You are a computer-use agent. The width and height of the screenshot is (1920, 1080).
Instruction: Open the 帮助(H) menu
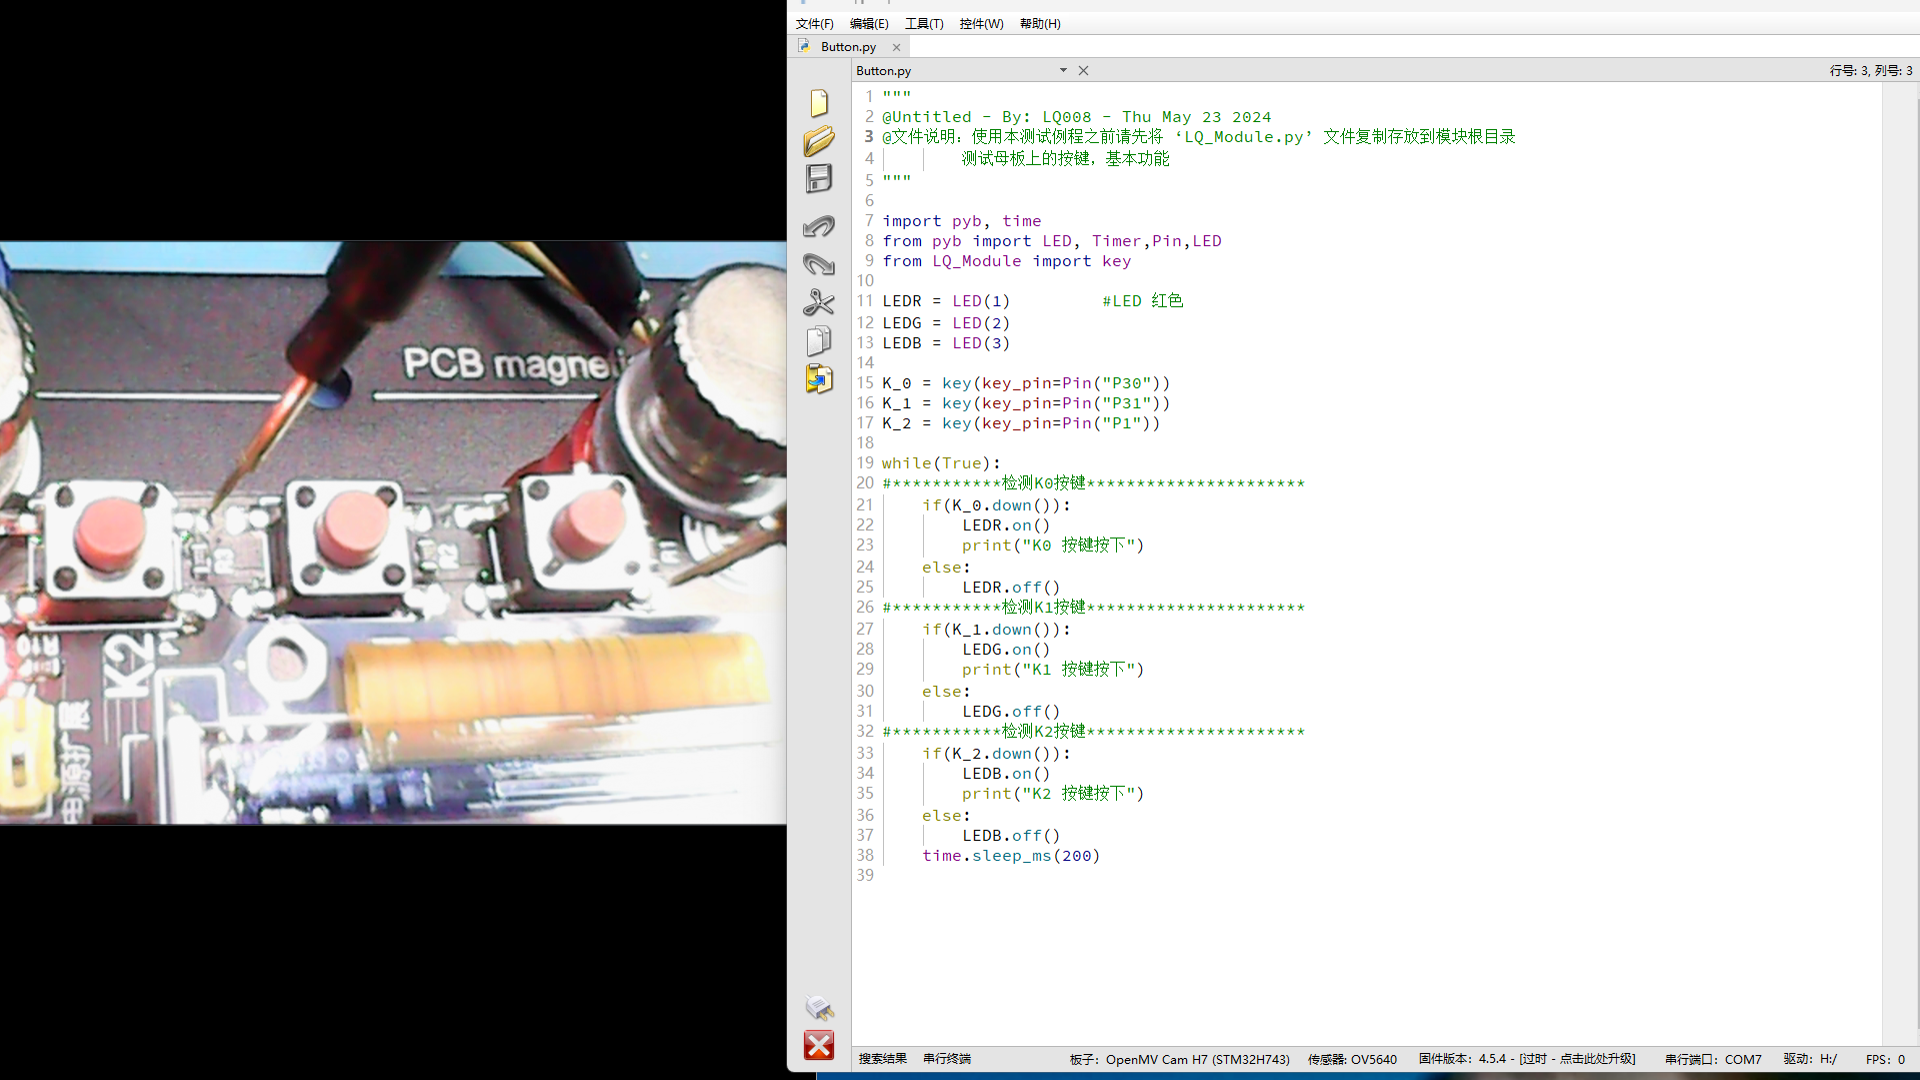click(1040, 24)
